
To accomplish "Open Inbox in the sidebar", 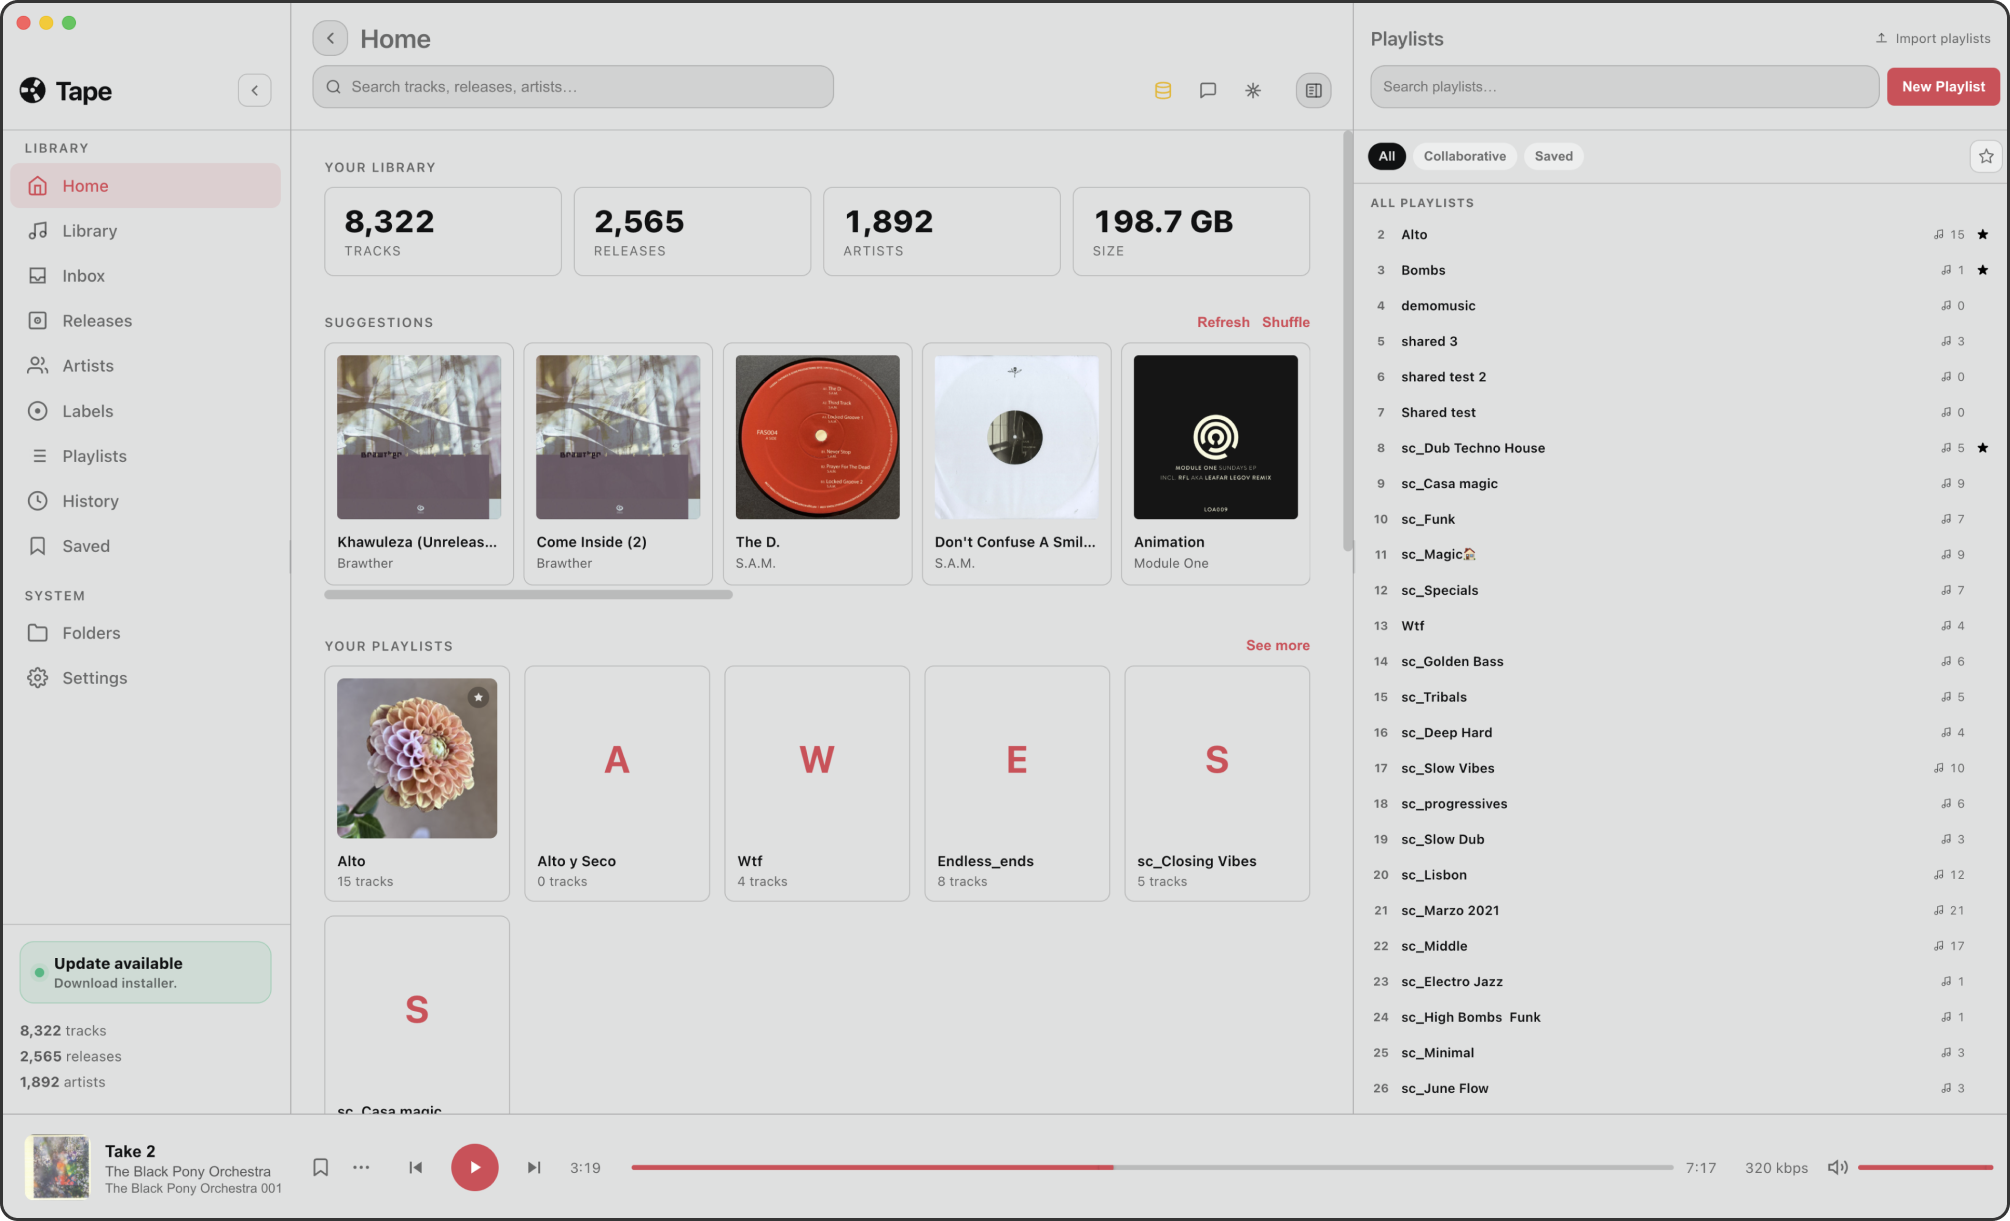I will coord(145,276).
